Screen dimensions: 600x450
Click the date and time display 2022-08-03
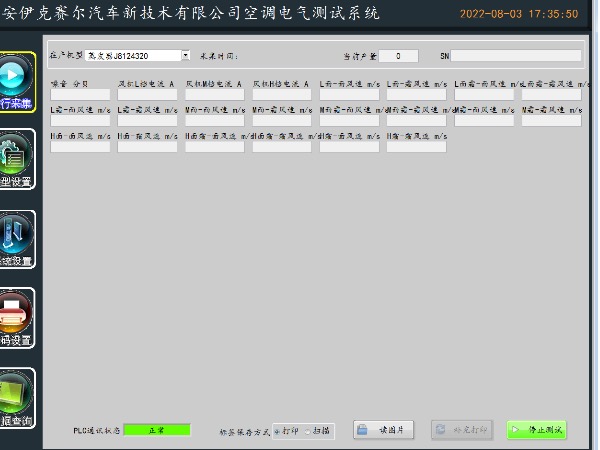coord(519,14)
